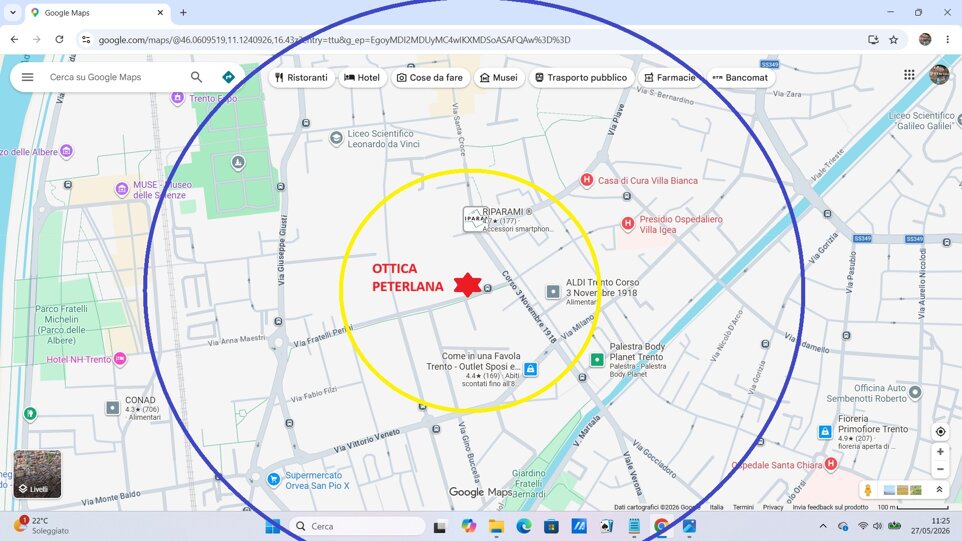Click into Cerca su Google Maps field
Image resolution: width=962 pixels, height=541 pixels.
tap(117, 77)
